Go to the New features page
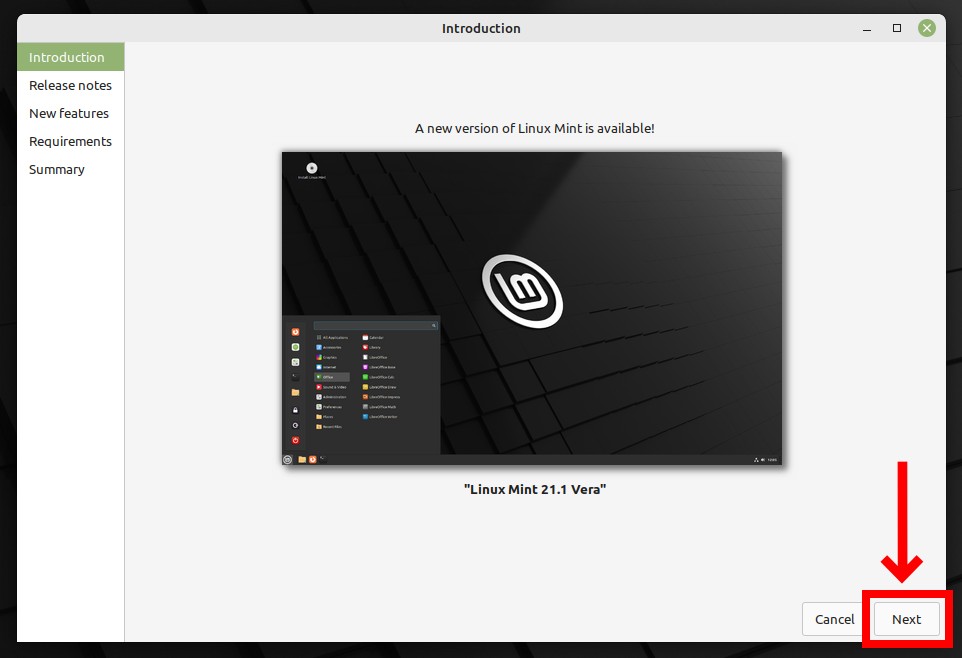This screenshot has height=658, width=962. click(x=71, y=114)
